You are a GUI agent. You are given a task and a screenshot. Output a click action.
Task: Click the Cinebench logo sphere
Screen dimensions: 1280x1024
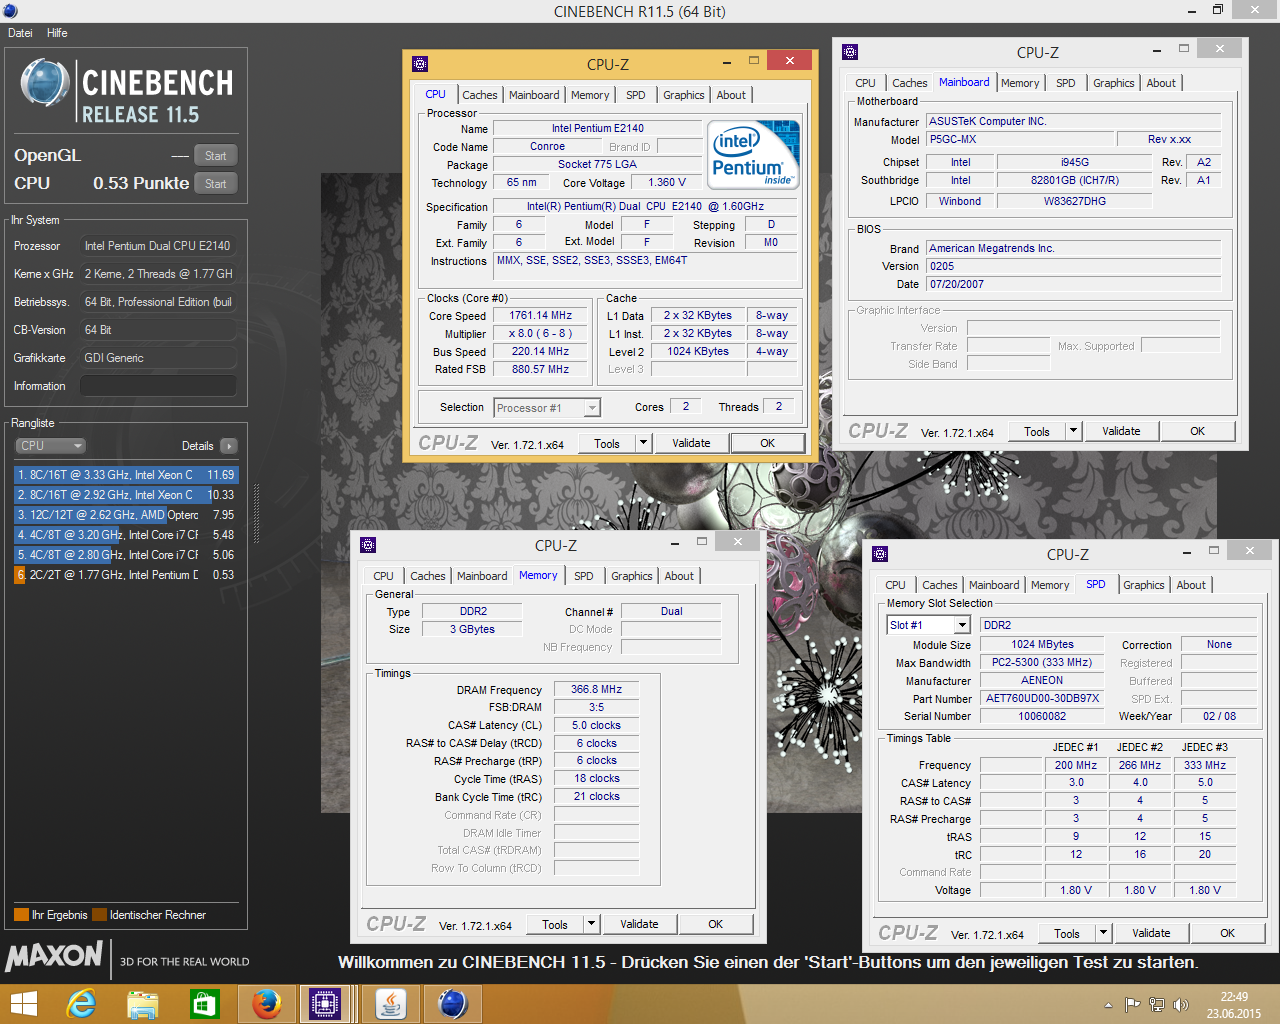pos(45,83)
